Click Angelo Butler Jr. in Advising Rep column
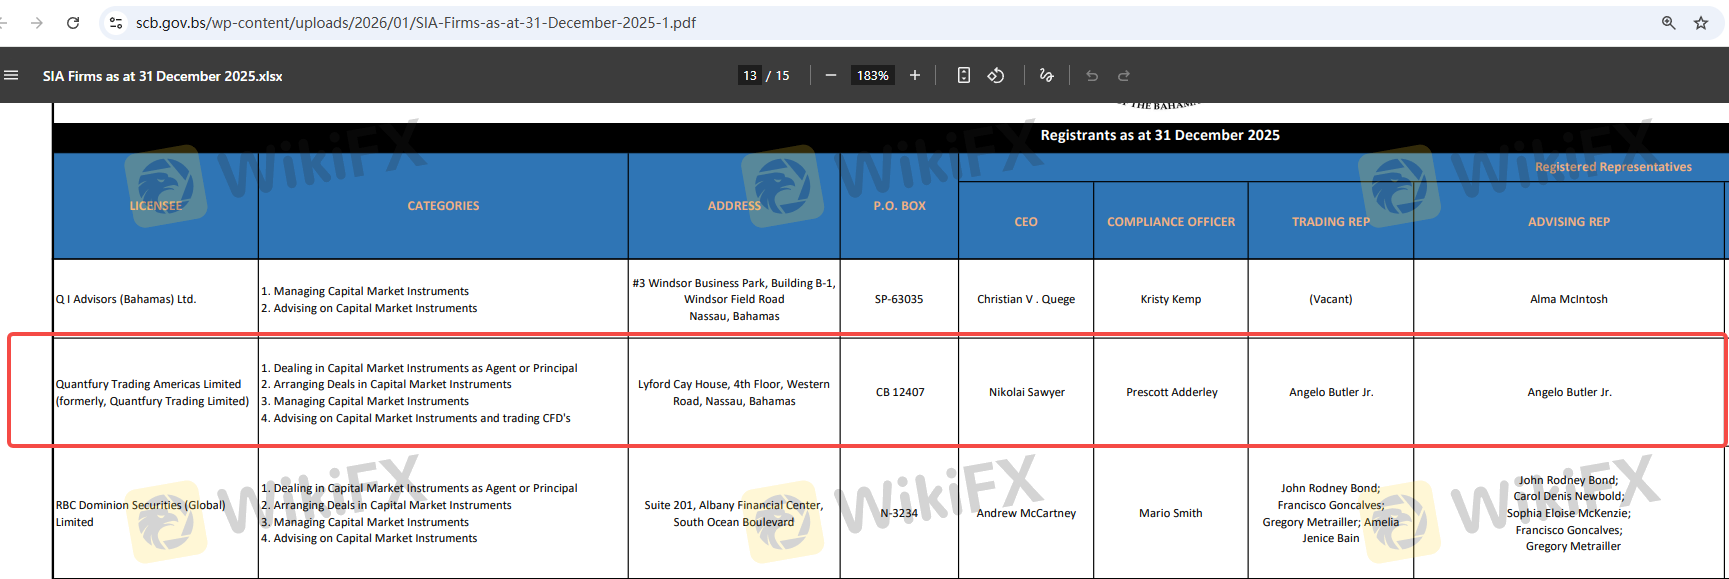The width and height of the screenshot is (1729, 579). 1569,392
